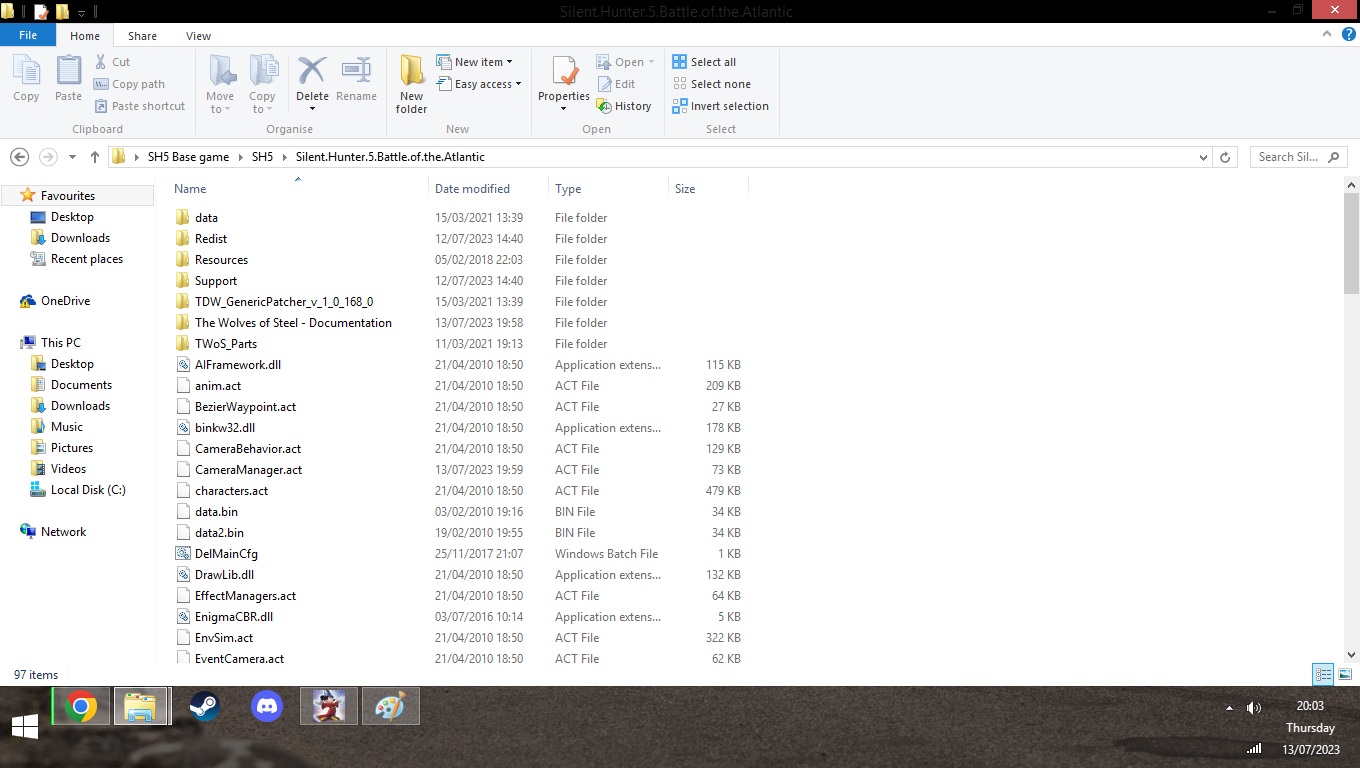Viewport: 1360px width, 768px height.
Task: Switch to Details view layout button
Action: [1323, 675]
